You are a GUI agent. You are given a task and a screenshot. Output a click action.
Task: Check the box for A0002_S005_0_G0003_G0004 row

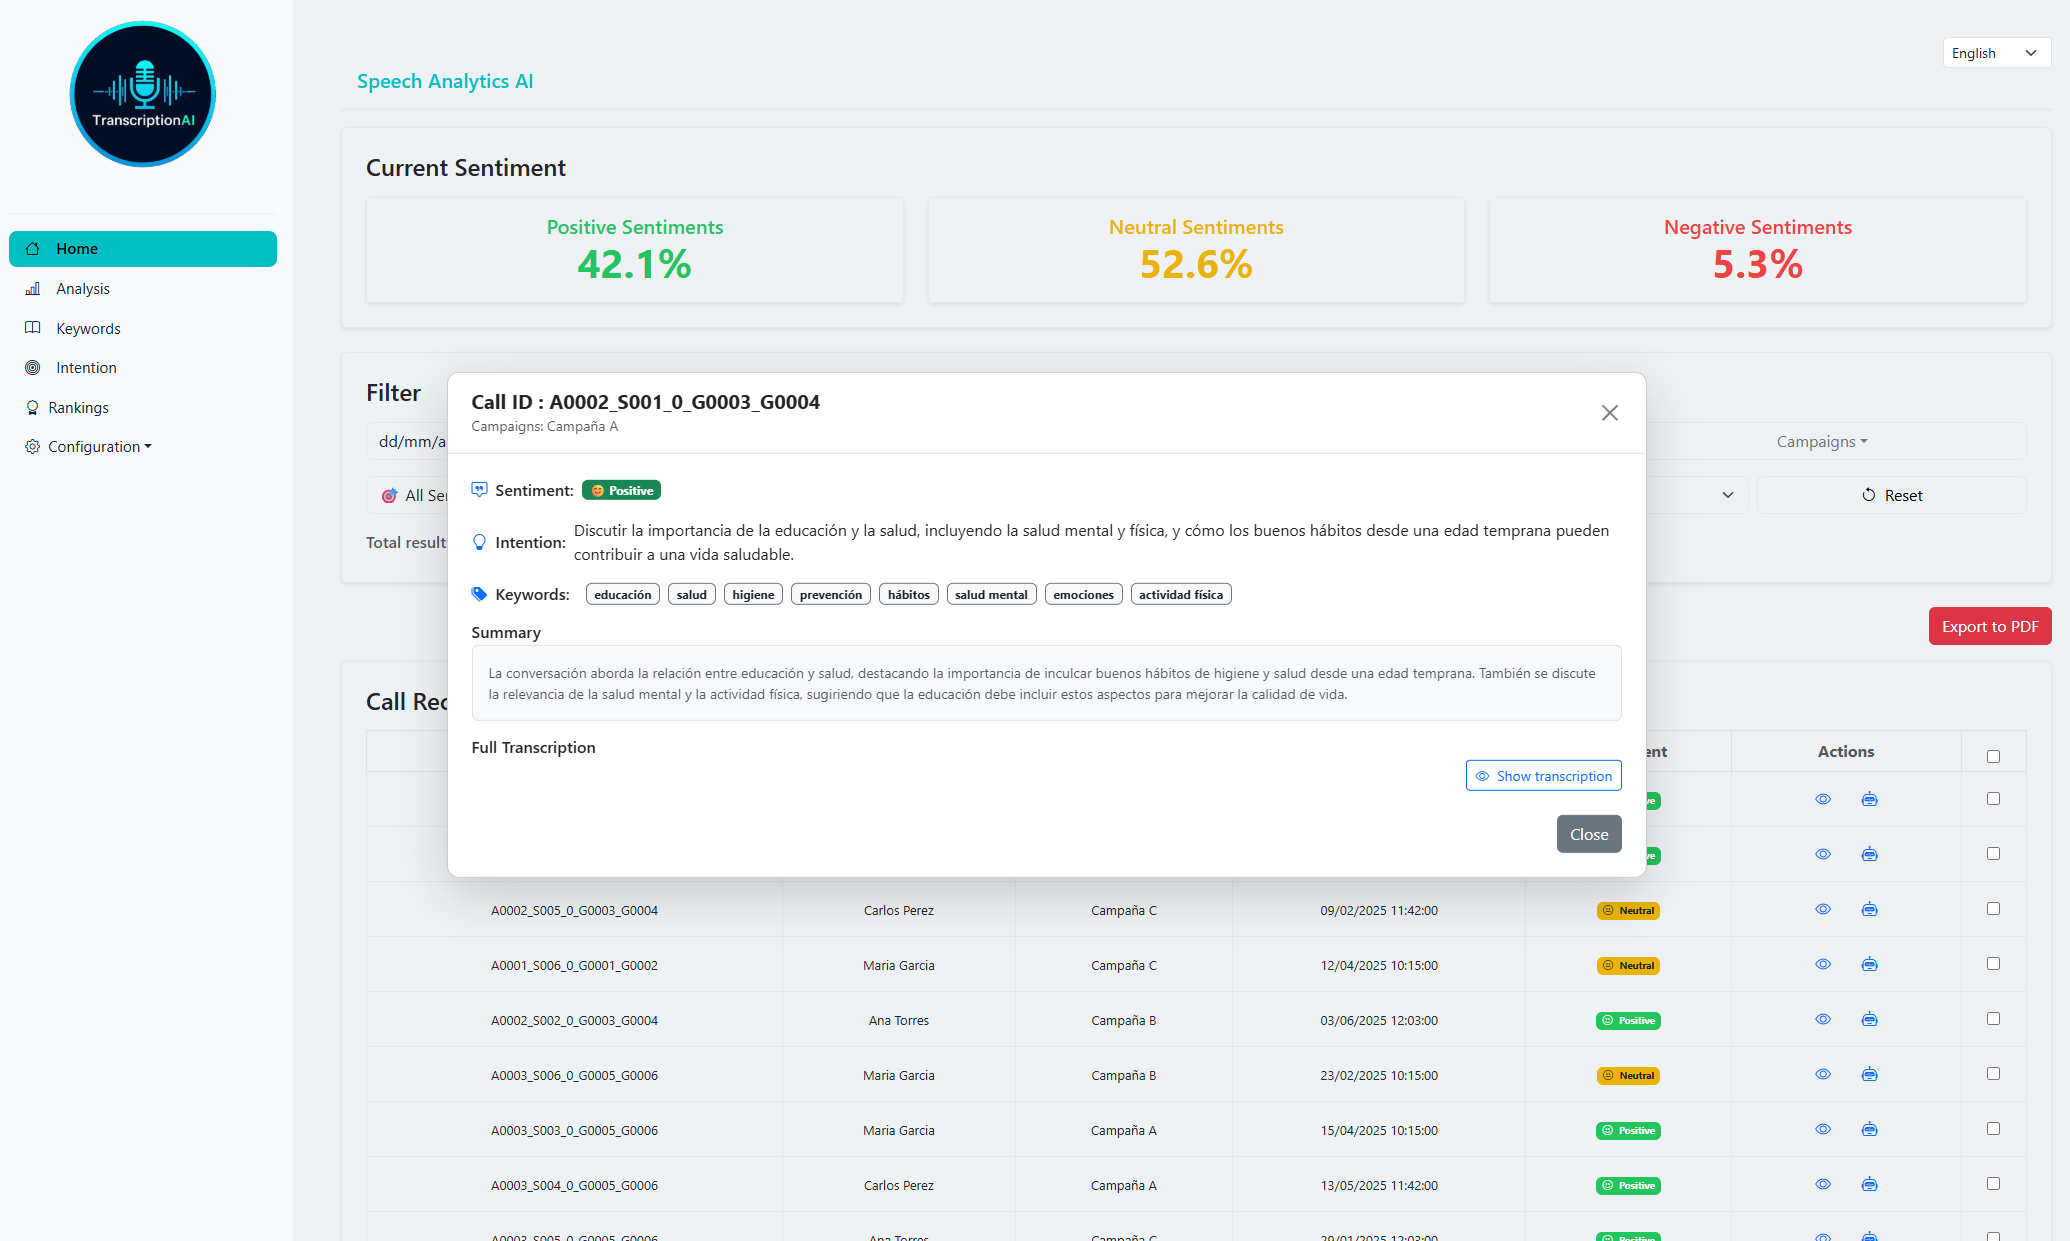click(x=1993, y=909)
